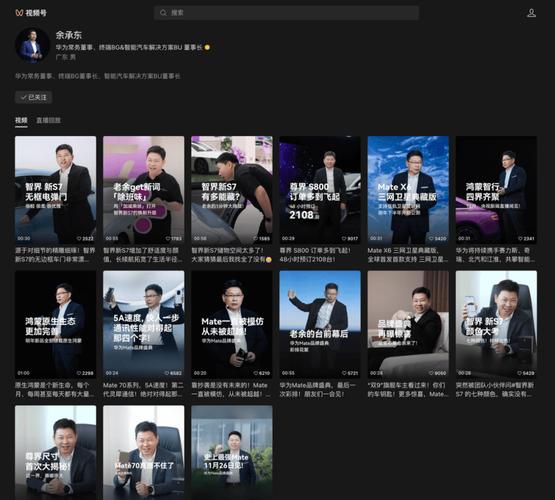Viewport: 555px width, 500px height.
Task: Open video Mate一直被模仿 从未被超越
Action: (x=232, y=324)
